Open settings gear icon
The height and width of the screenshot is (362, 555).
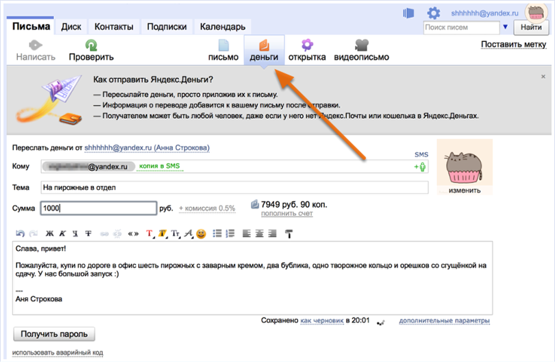(x=433, y=13)
